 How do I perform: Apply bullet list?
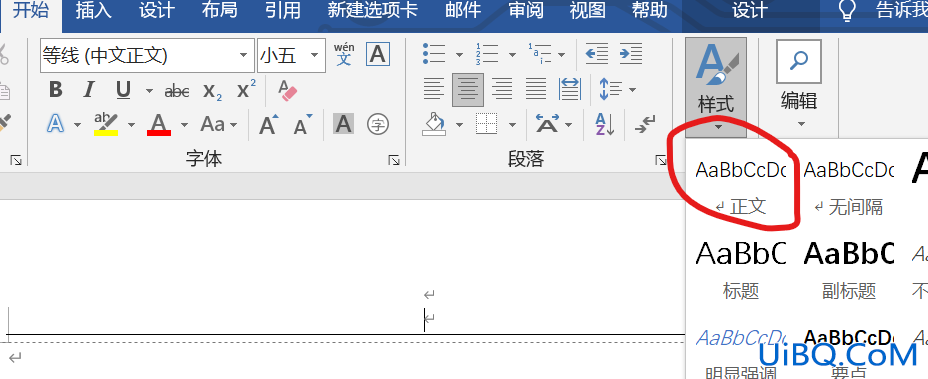pyautogui.click(x=434, y=54)
